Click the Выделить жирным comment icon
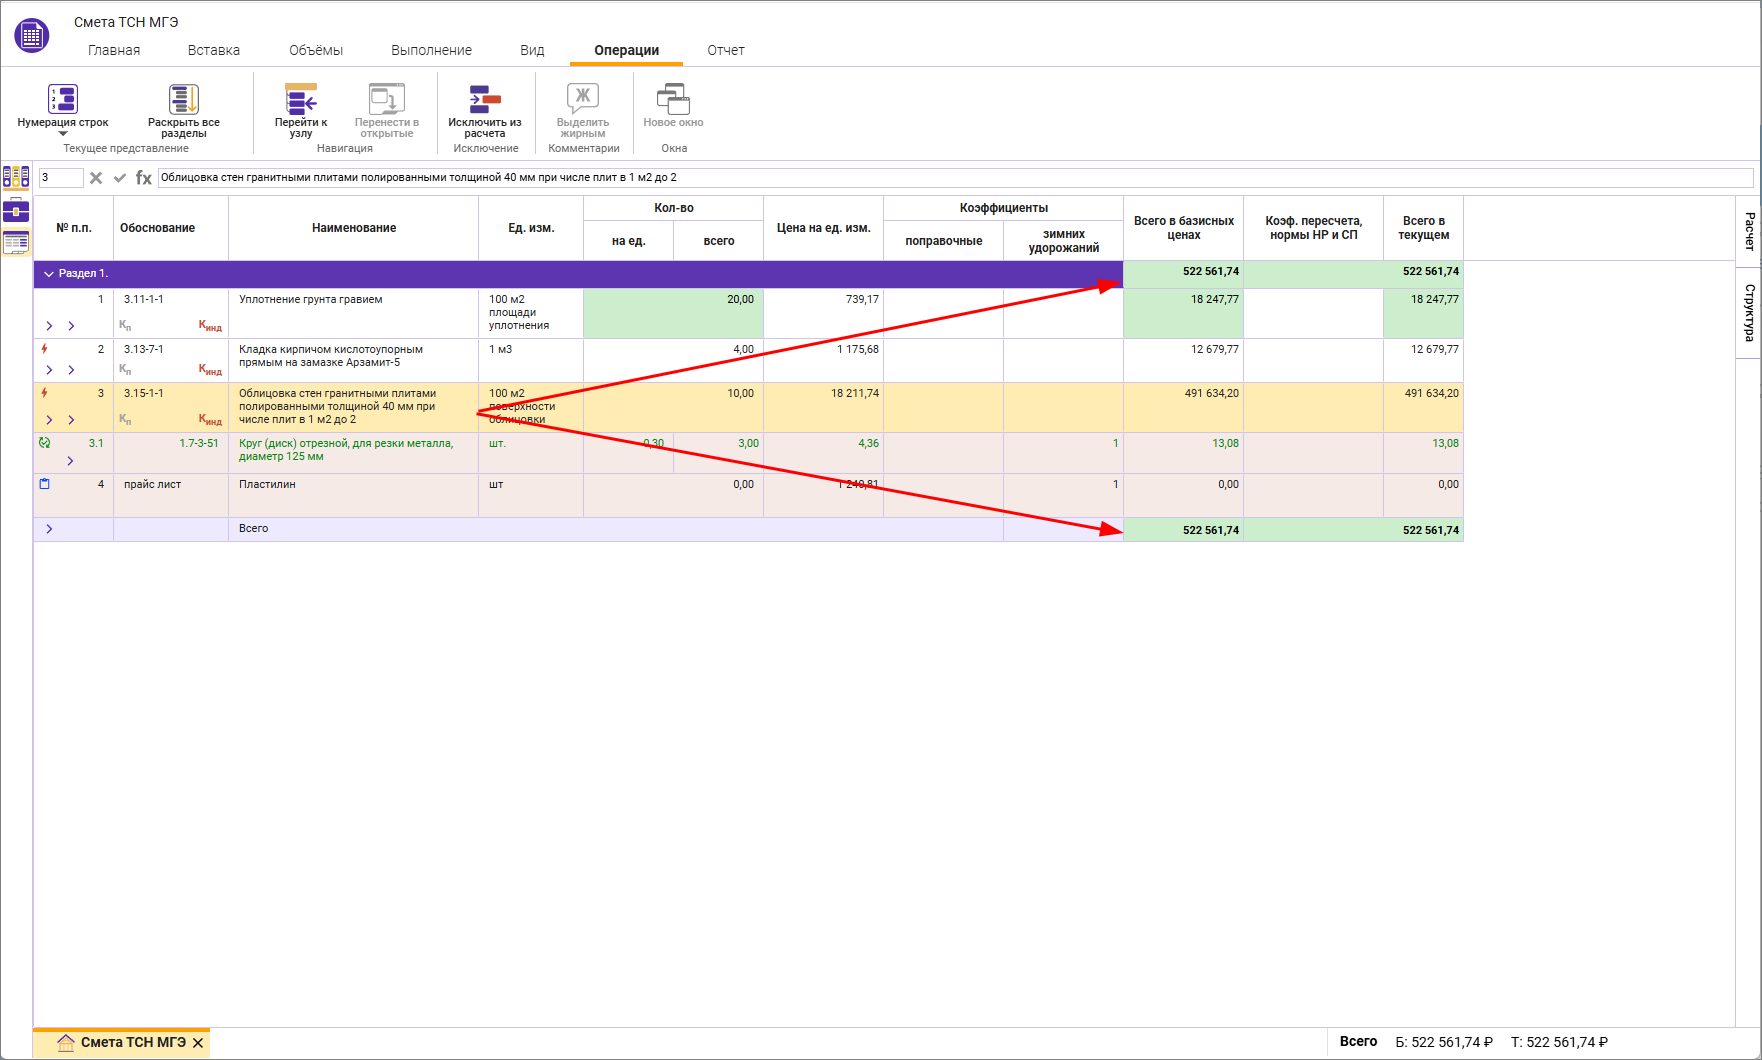Image resolution: width=1762 pixels, height=1060 pixels. pos(583,99)
